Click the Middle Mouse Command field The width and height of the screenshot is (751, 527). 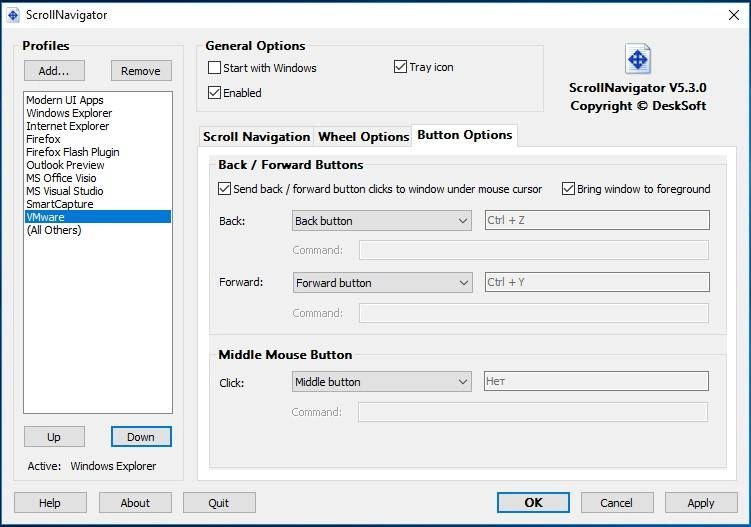(x=533, y=412)
